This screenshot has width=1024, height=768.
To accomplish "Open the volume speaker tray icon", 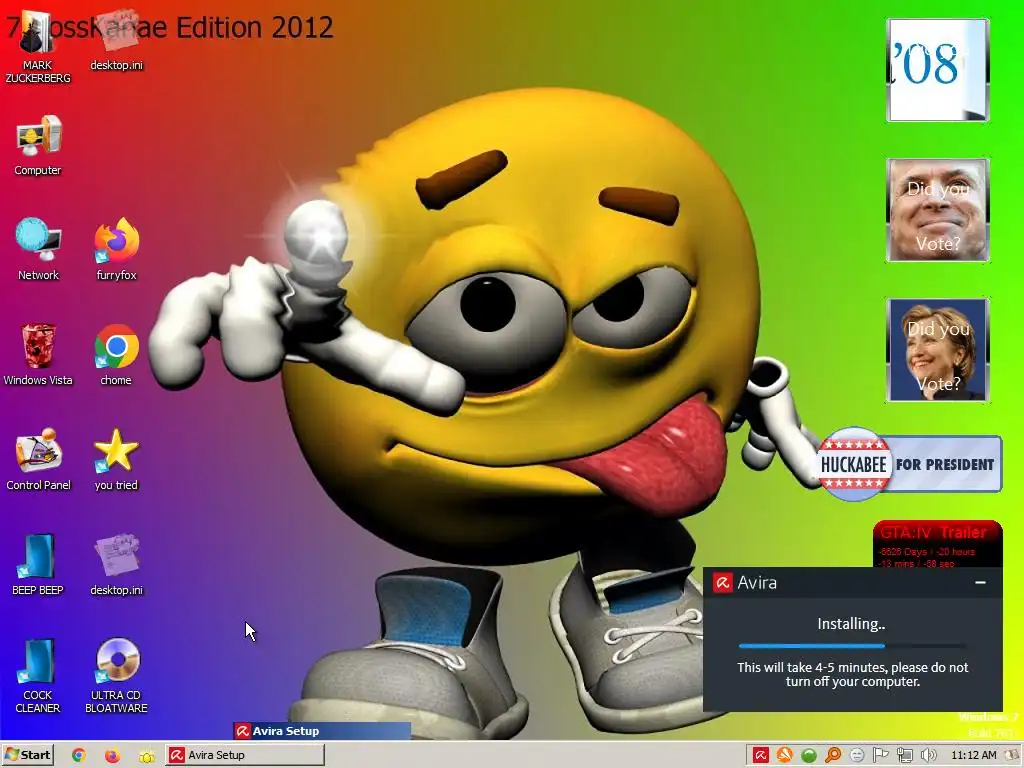I will tap(928, 756).
